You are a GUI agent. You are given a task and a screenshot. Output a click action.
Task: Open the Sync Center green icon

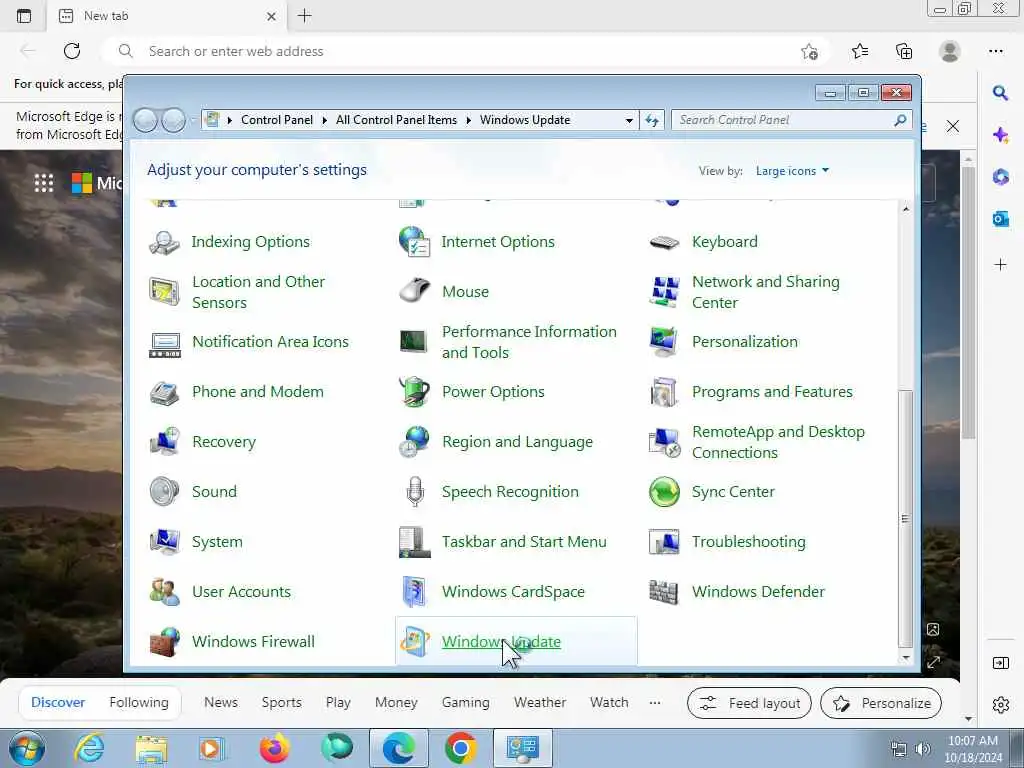(664, 492)
